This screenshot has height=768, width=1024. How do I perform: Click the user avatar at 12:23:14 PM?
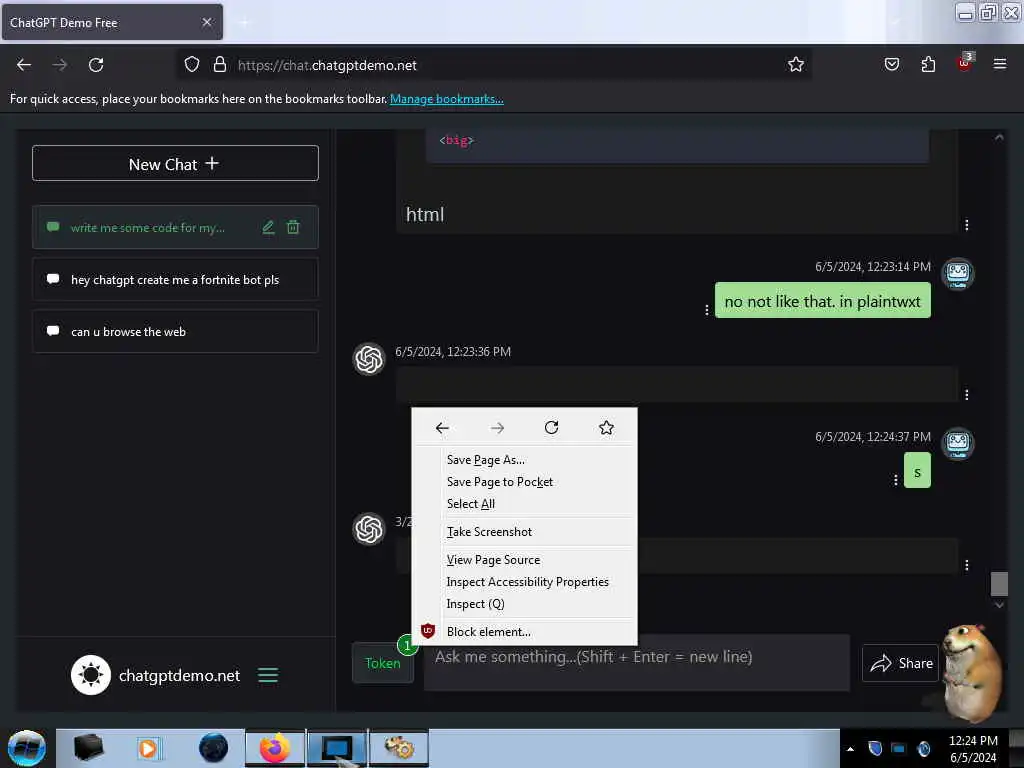click(957, 274)
